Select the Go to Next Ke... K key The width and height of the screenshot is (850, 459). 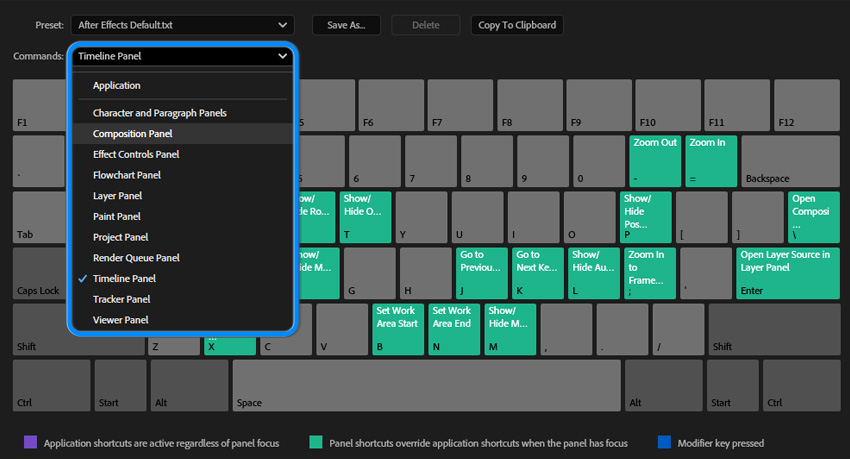tap(538, 273)
